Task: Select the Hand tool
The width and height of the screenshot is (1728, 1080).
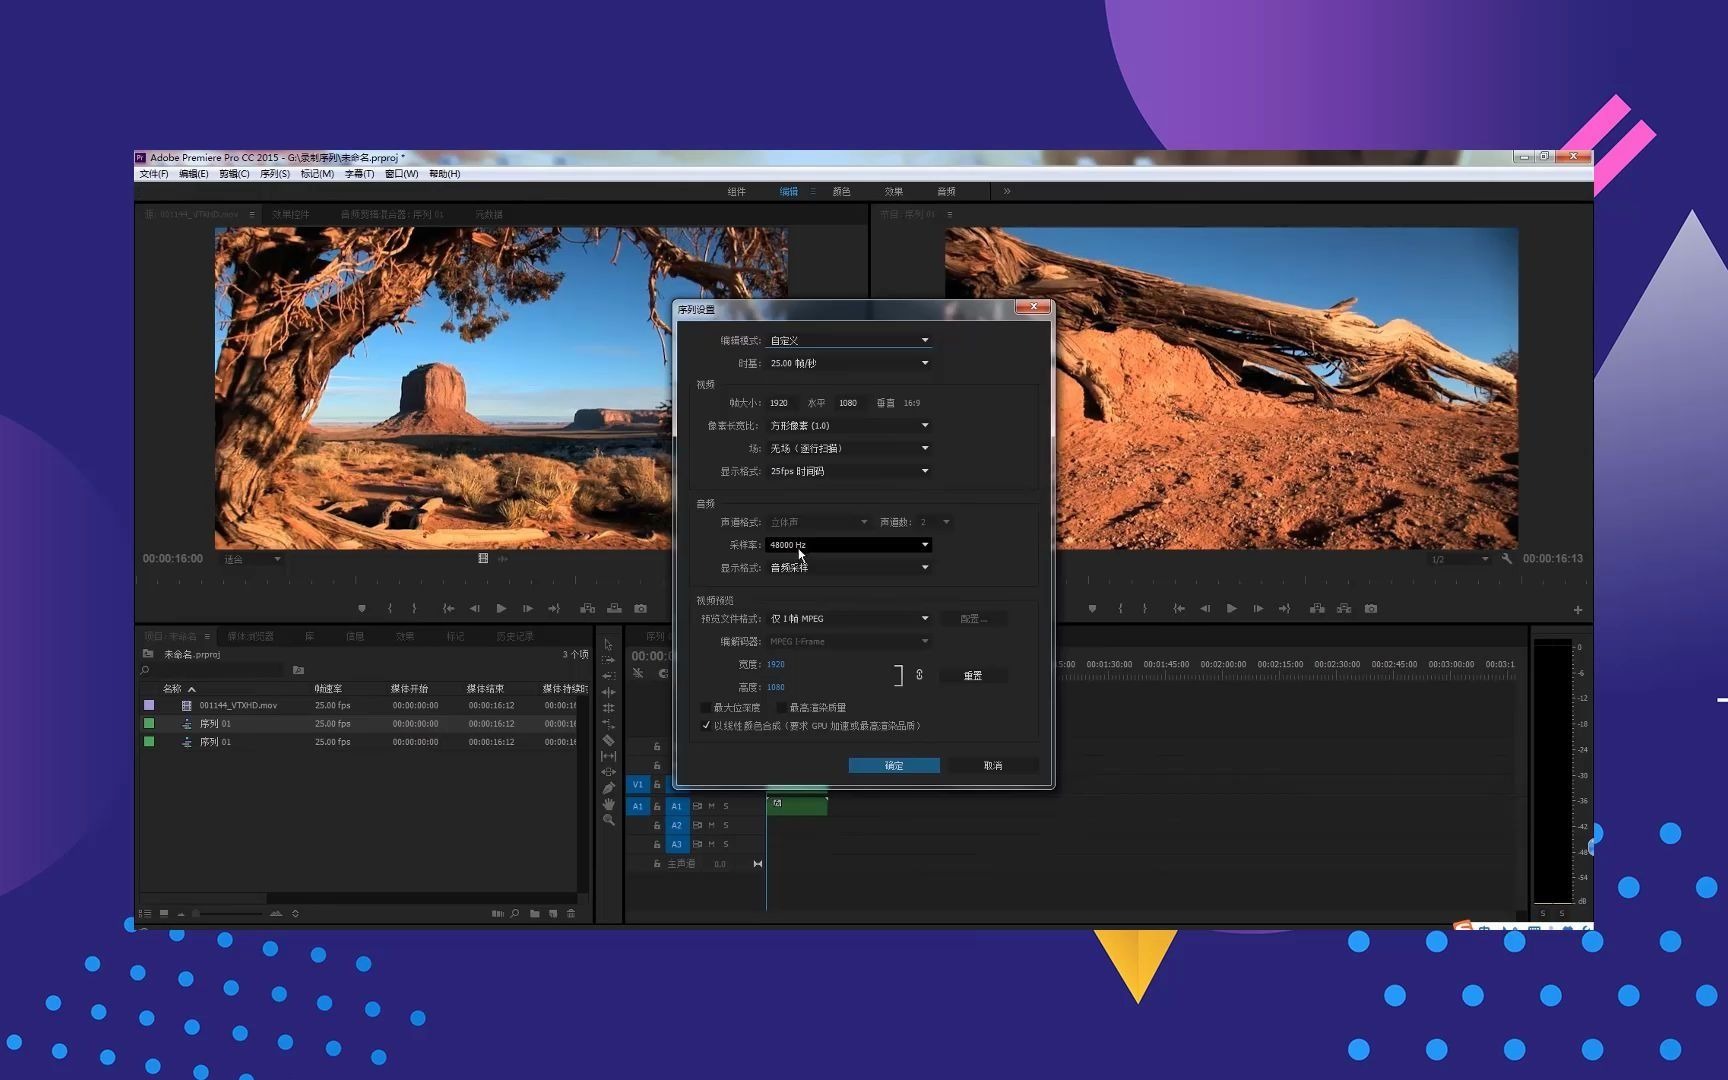Action: pyautogui.click(x=608, y=804)
